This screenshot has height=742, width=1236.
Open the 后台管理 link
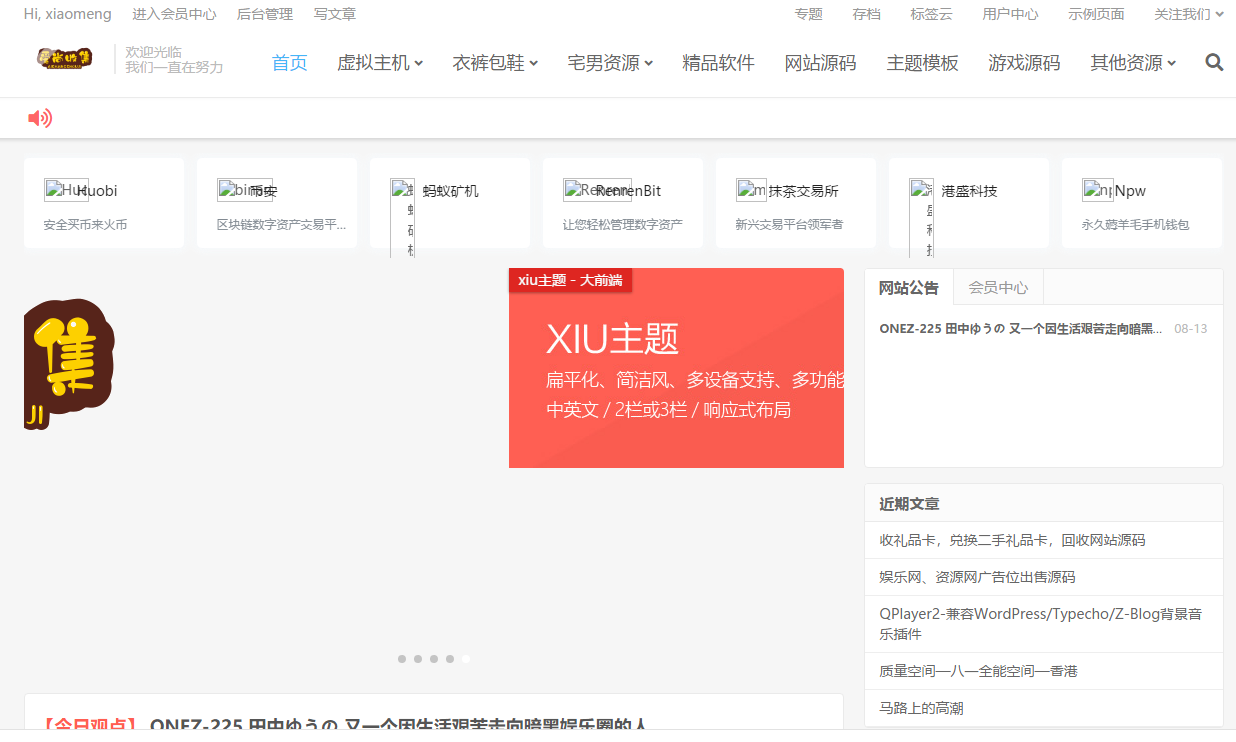tap(265, 14)
